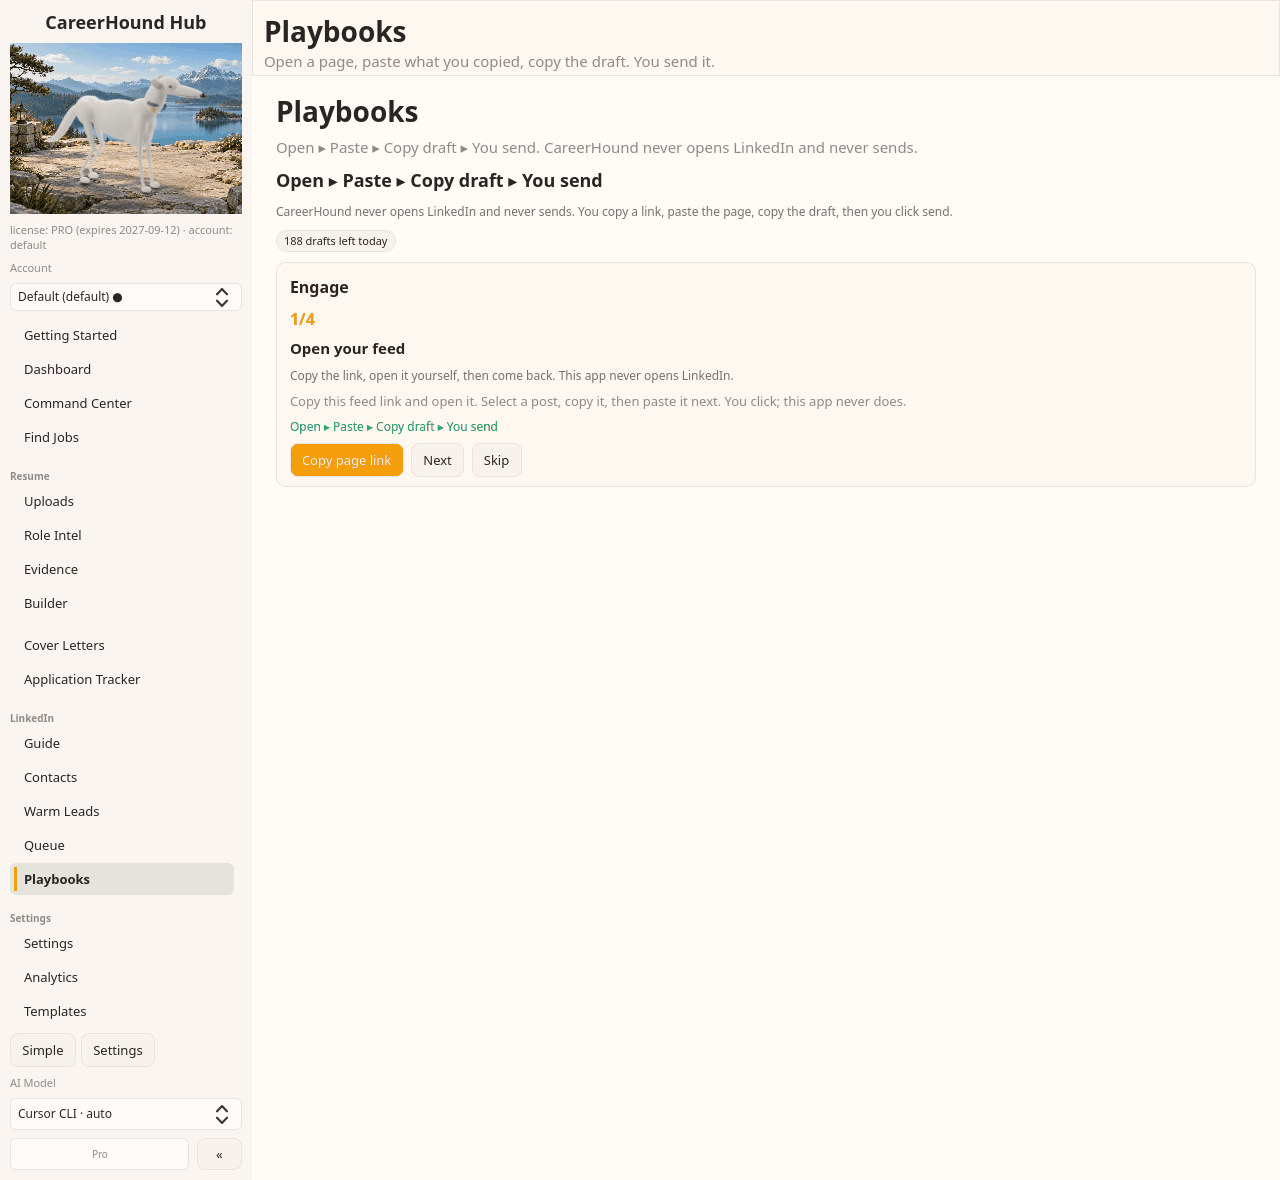1280x1180 pixels.
Task: Go to Contacts
Action: 122,777
